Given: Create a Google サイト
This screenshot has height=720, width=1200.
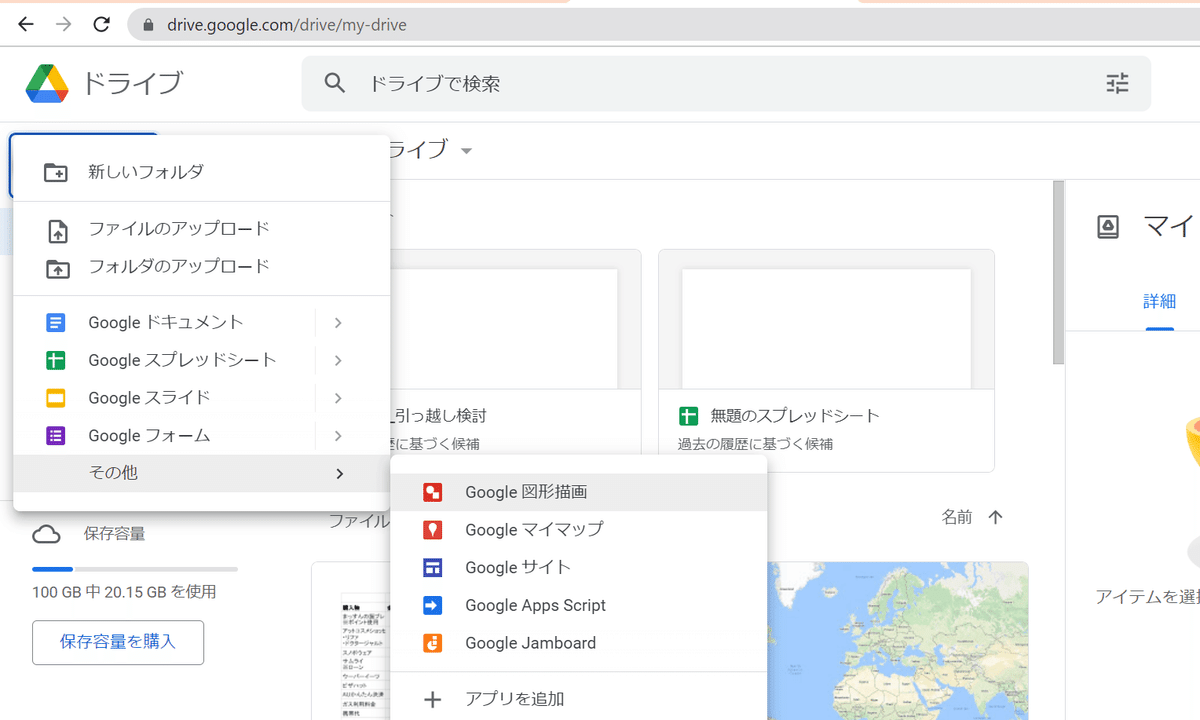Looking at the screenshot, I should tap(578, 568).
